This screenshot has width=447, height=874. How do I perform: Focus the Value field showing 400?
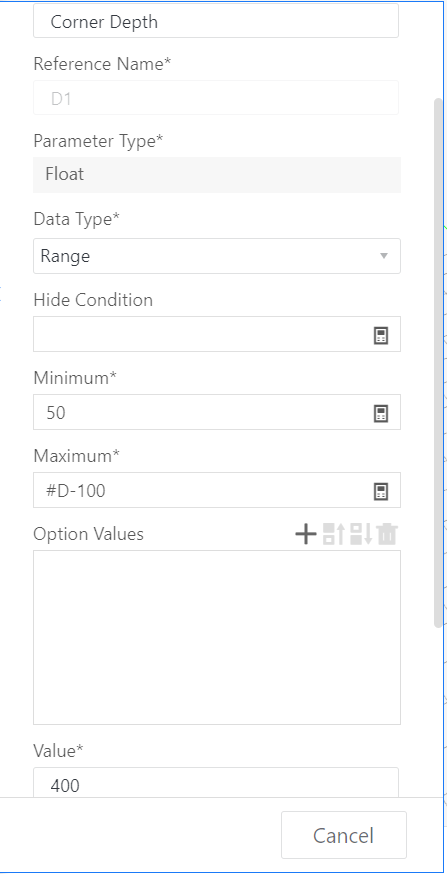pos(216,783)
